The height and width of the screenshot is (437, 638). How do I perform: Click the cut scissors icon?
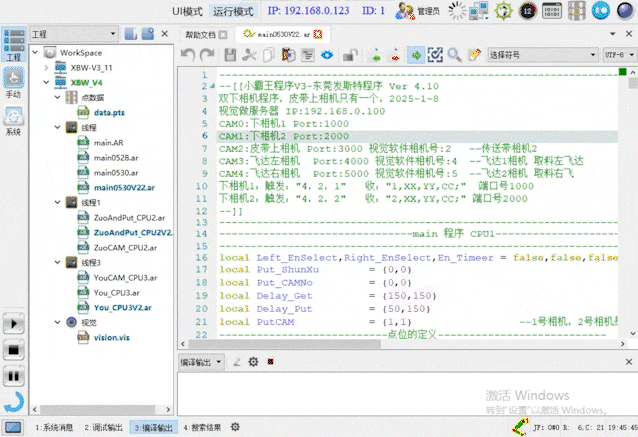249,55
